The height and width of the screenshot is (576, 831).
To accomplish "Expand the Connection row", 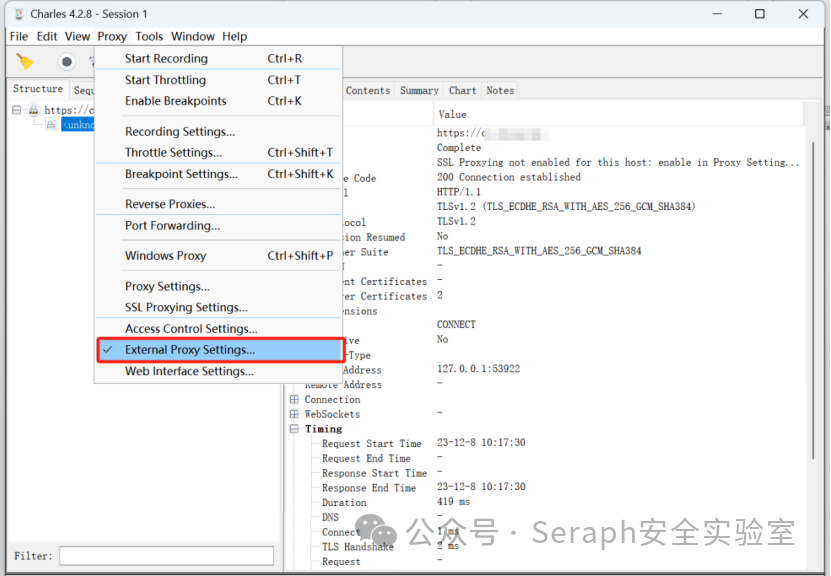I will pyautogui.click(x=294, y=399).
